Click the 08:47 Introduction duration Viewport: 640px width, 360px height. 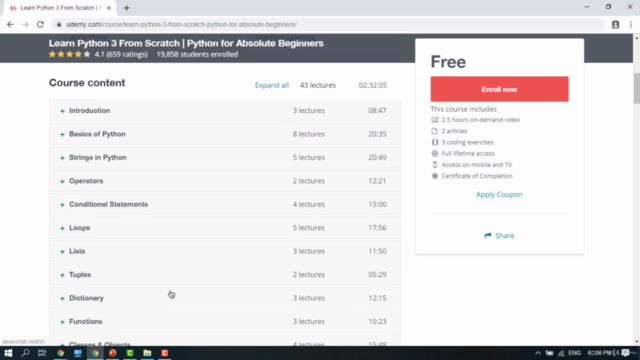377,111
